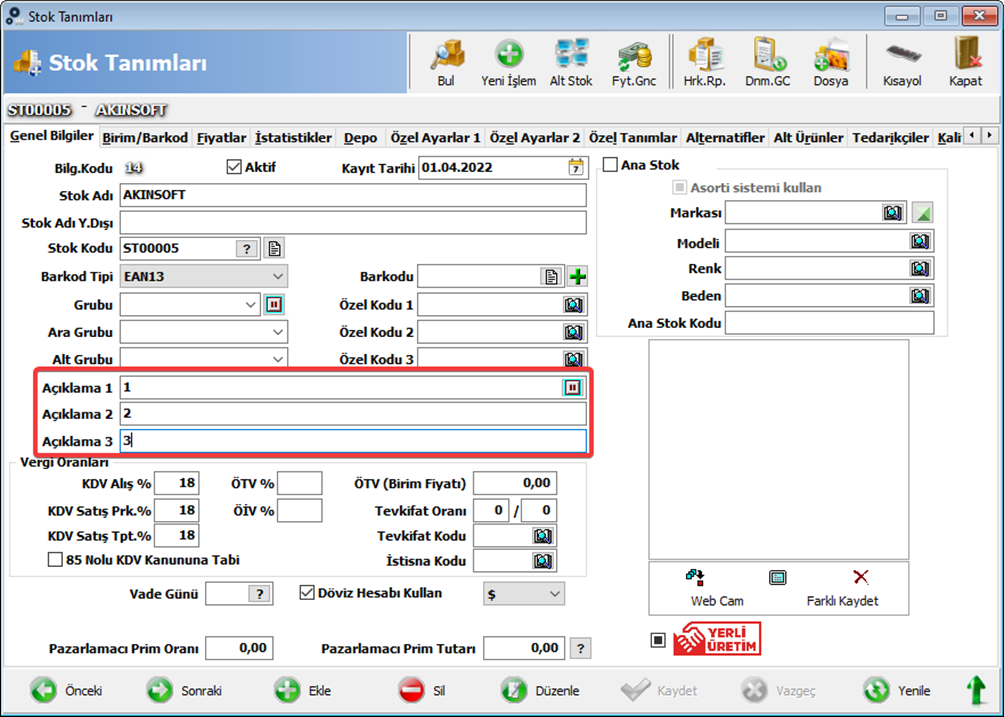
Task: Open the Beden lookup icon
Action: (920, 296)
